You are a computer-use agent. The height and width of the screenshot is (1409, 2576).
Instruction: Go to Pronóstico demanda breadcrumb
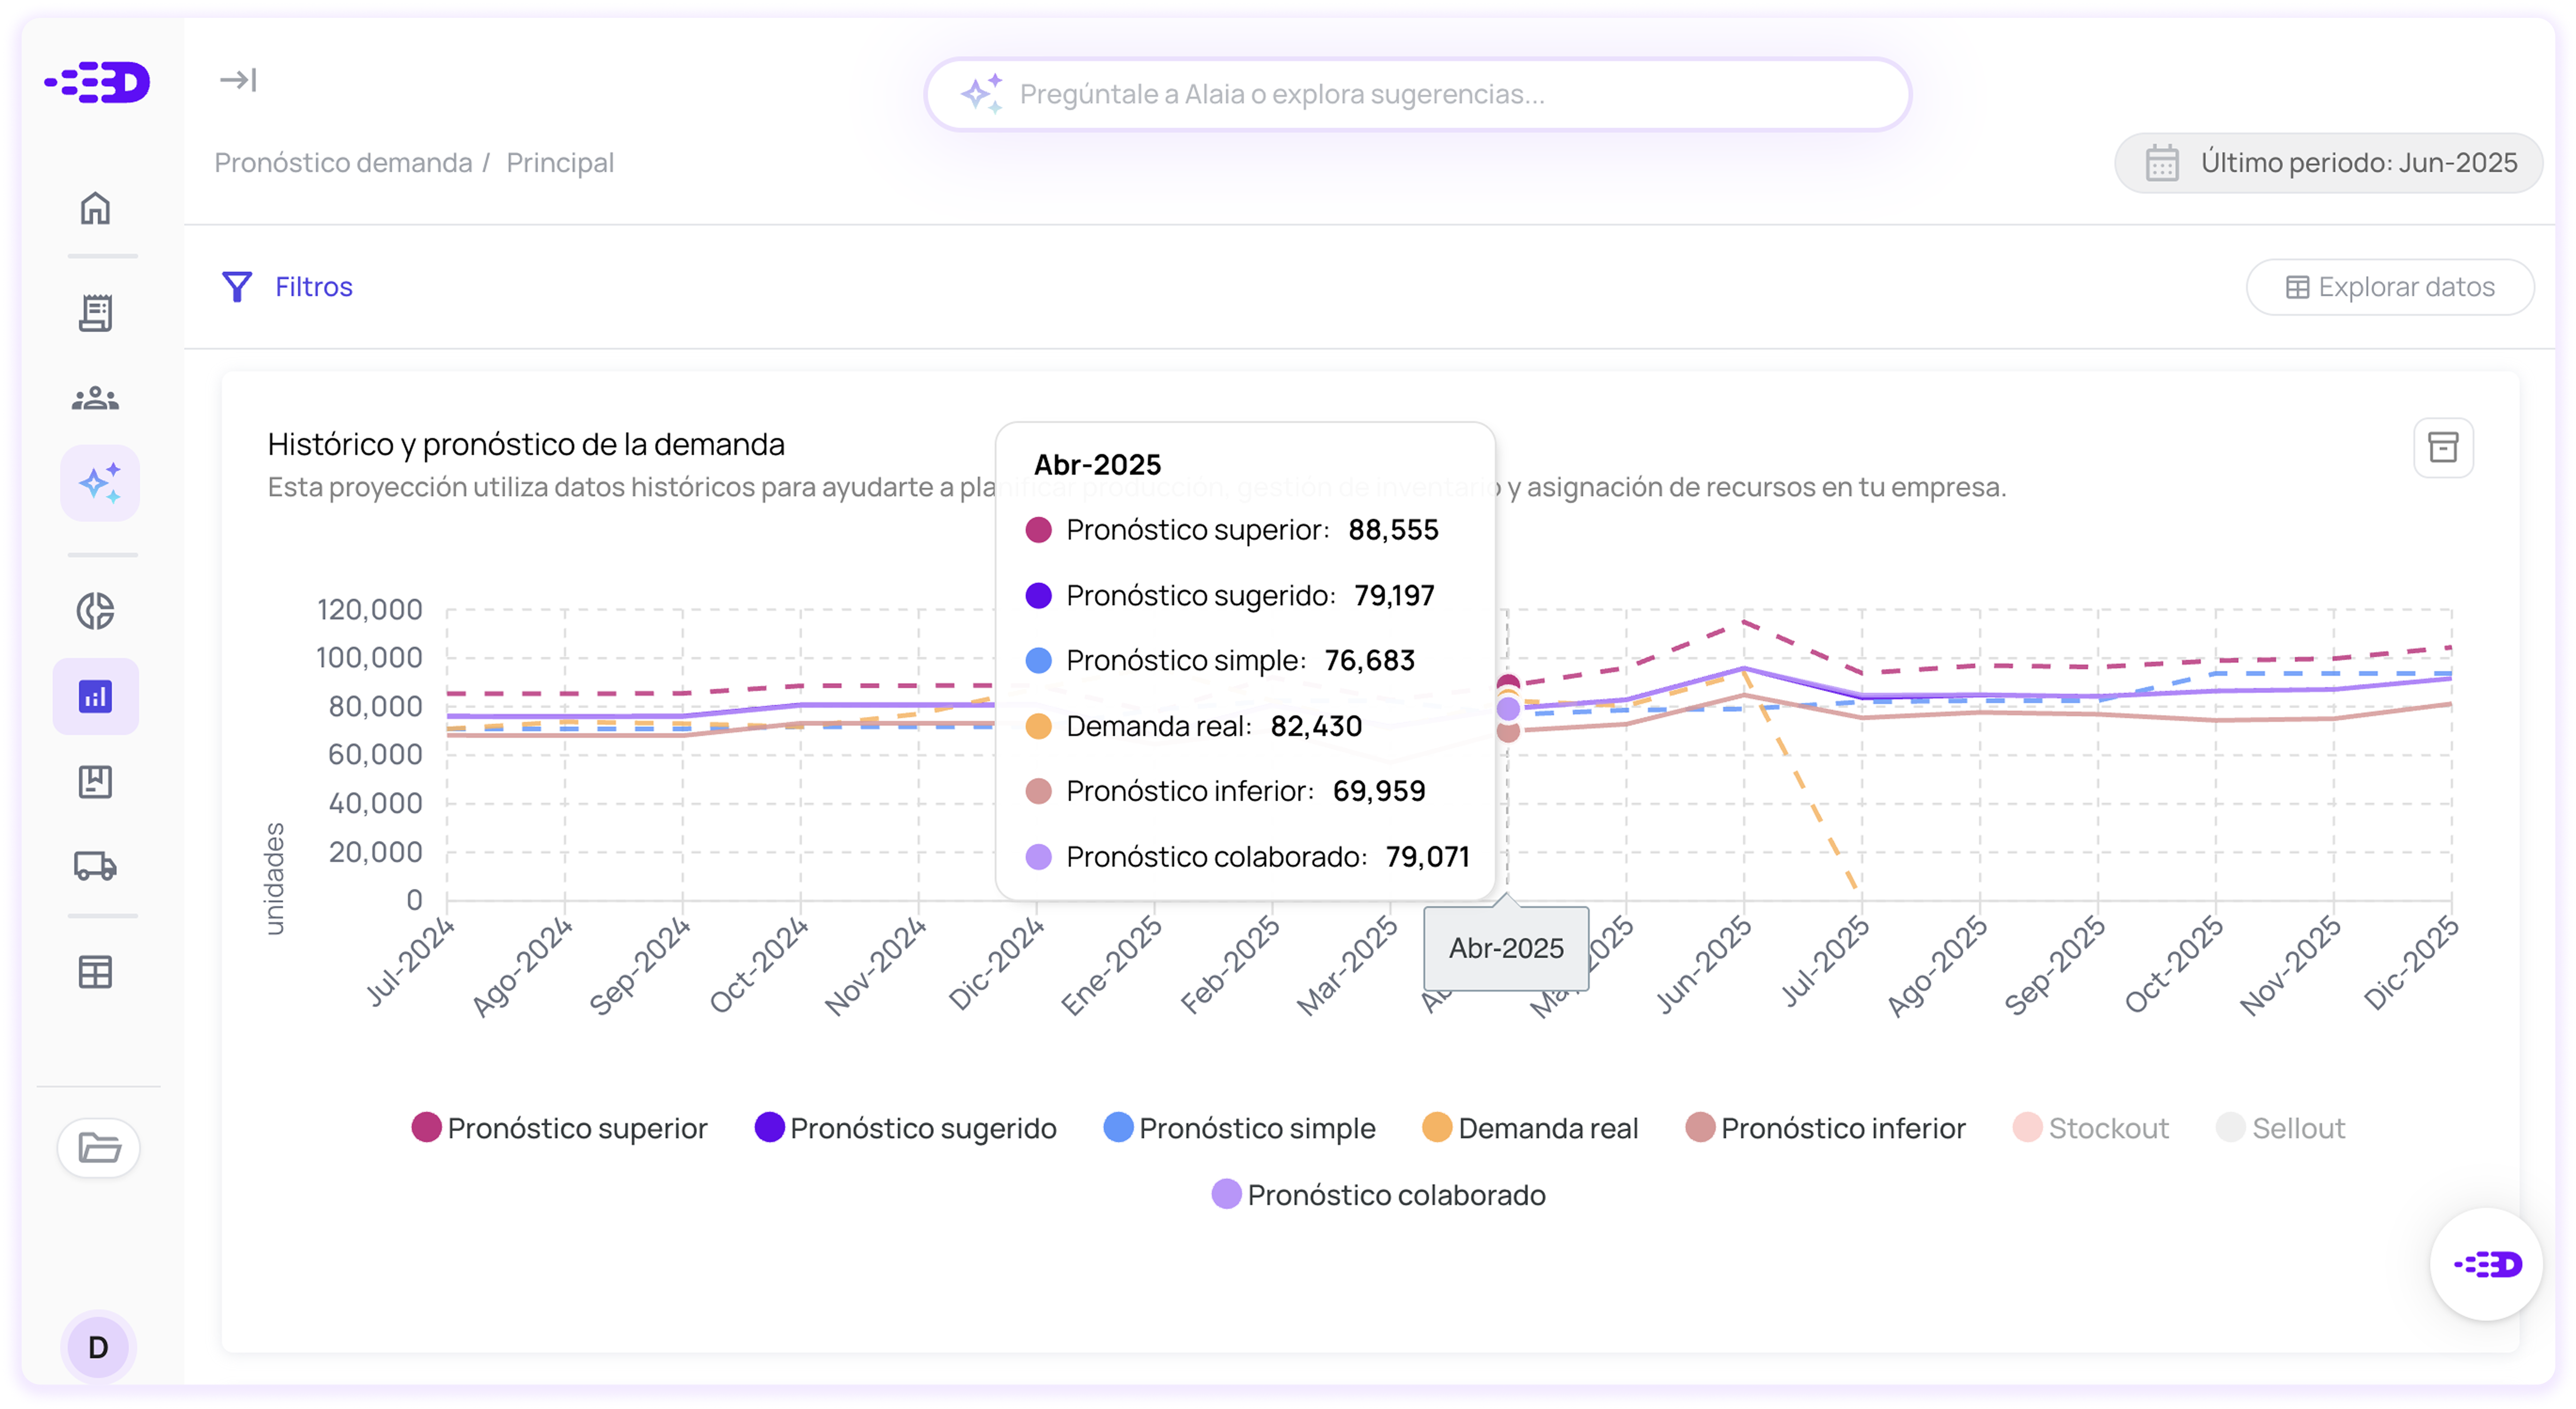[343, 163]
